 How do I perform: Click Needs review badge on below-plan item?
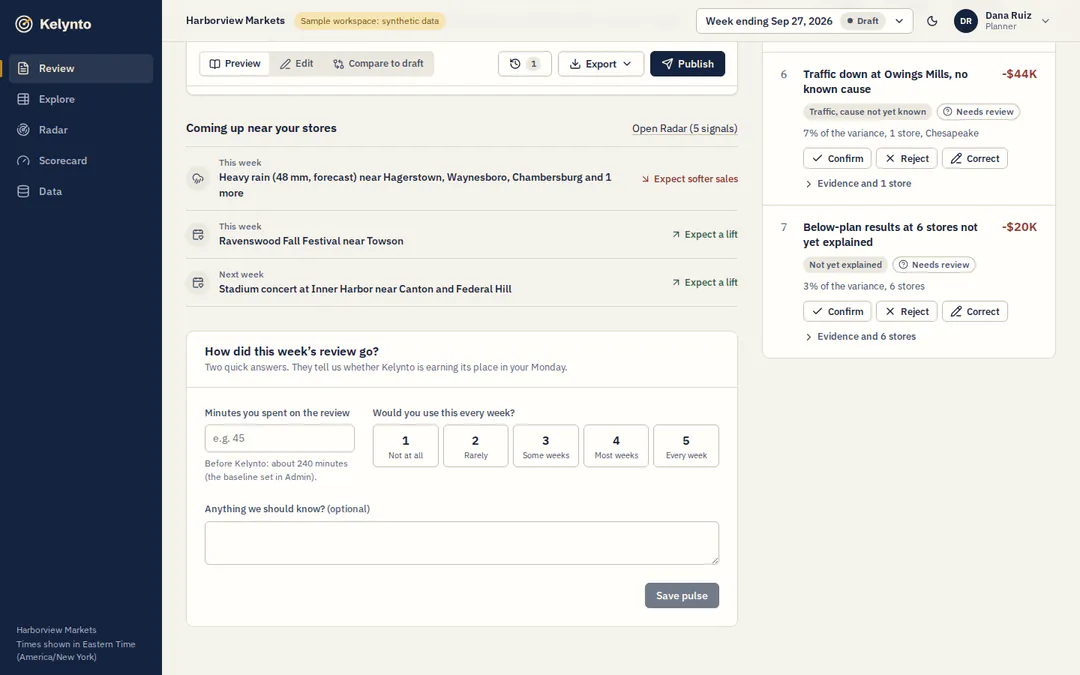934,264
